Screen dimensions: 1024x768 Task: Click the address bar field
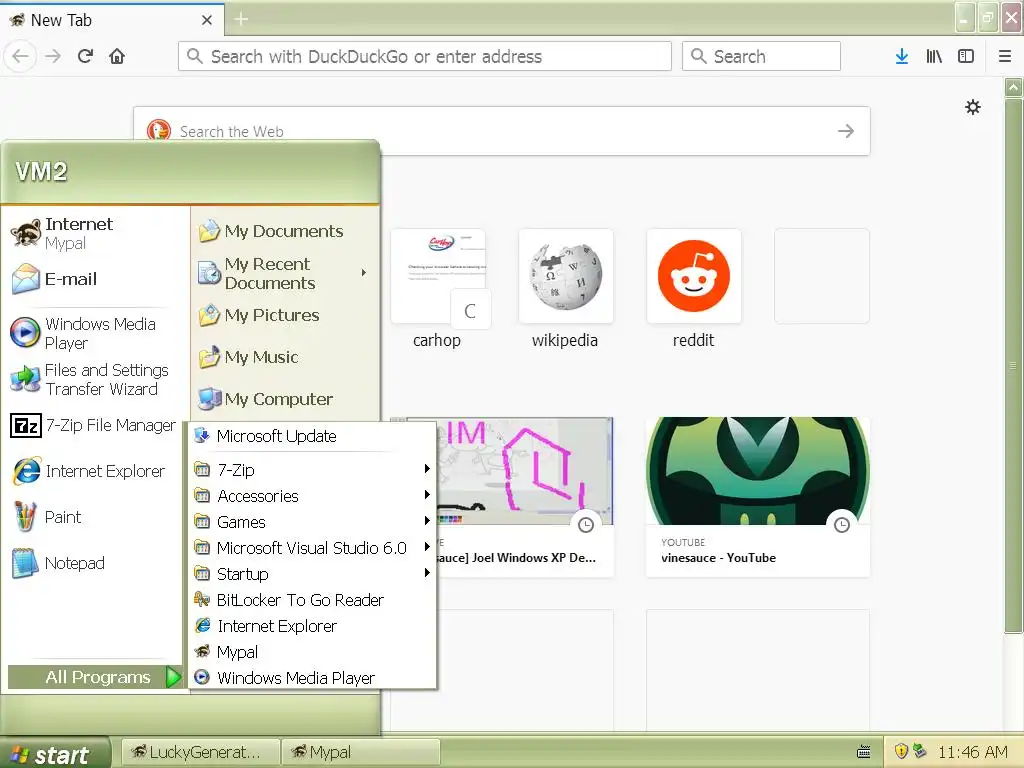(x=424, y=56)
